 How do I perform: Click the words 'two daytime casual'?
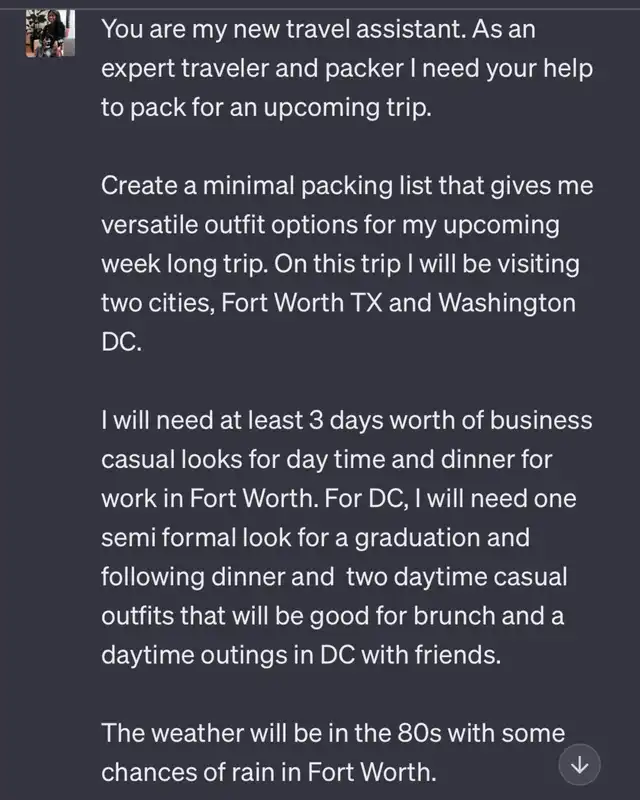[457, 577]
